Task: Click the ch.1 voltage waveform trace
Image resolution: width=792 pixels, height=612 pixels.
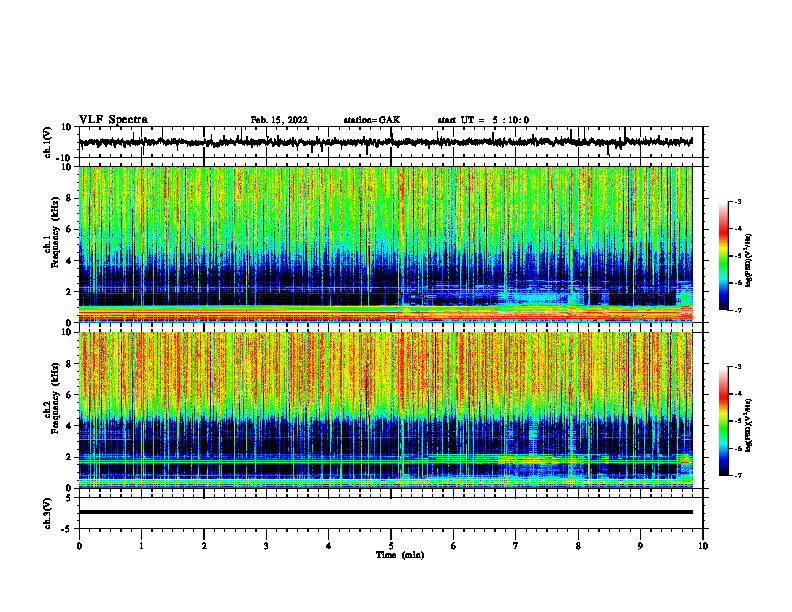Action: pyautogui.click(x=385, y=142)
